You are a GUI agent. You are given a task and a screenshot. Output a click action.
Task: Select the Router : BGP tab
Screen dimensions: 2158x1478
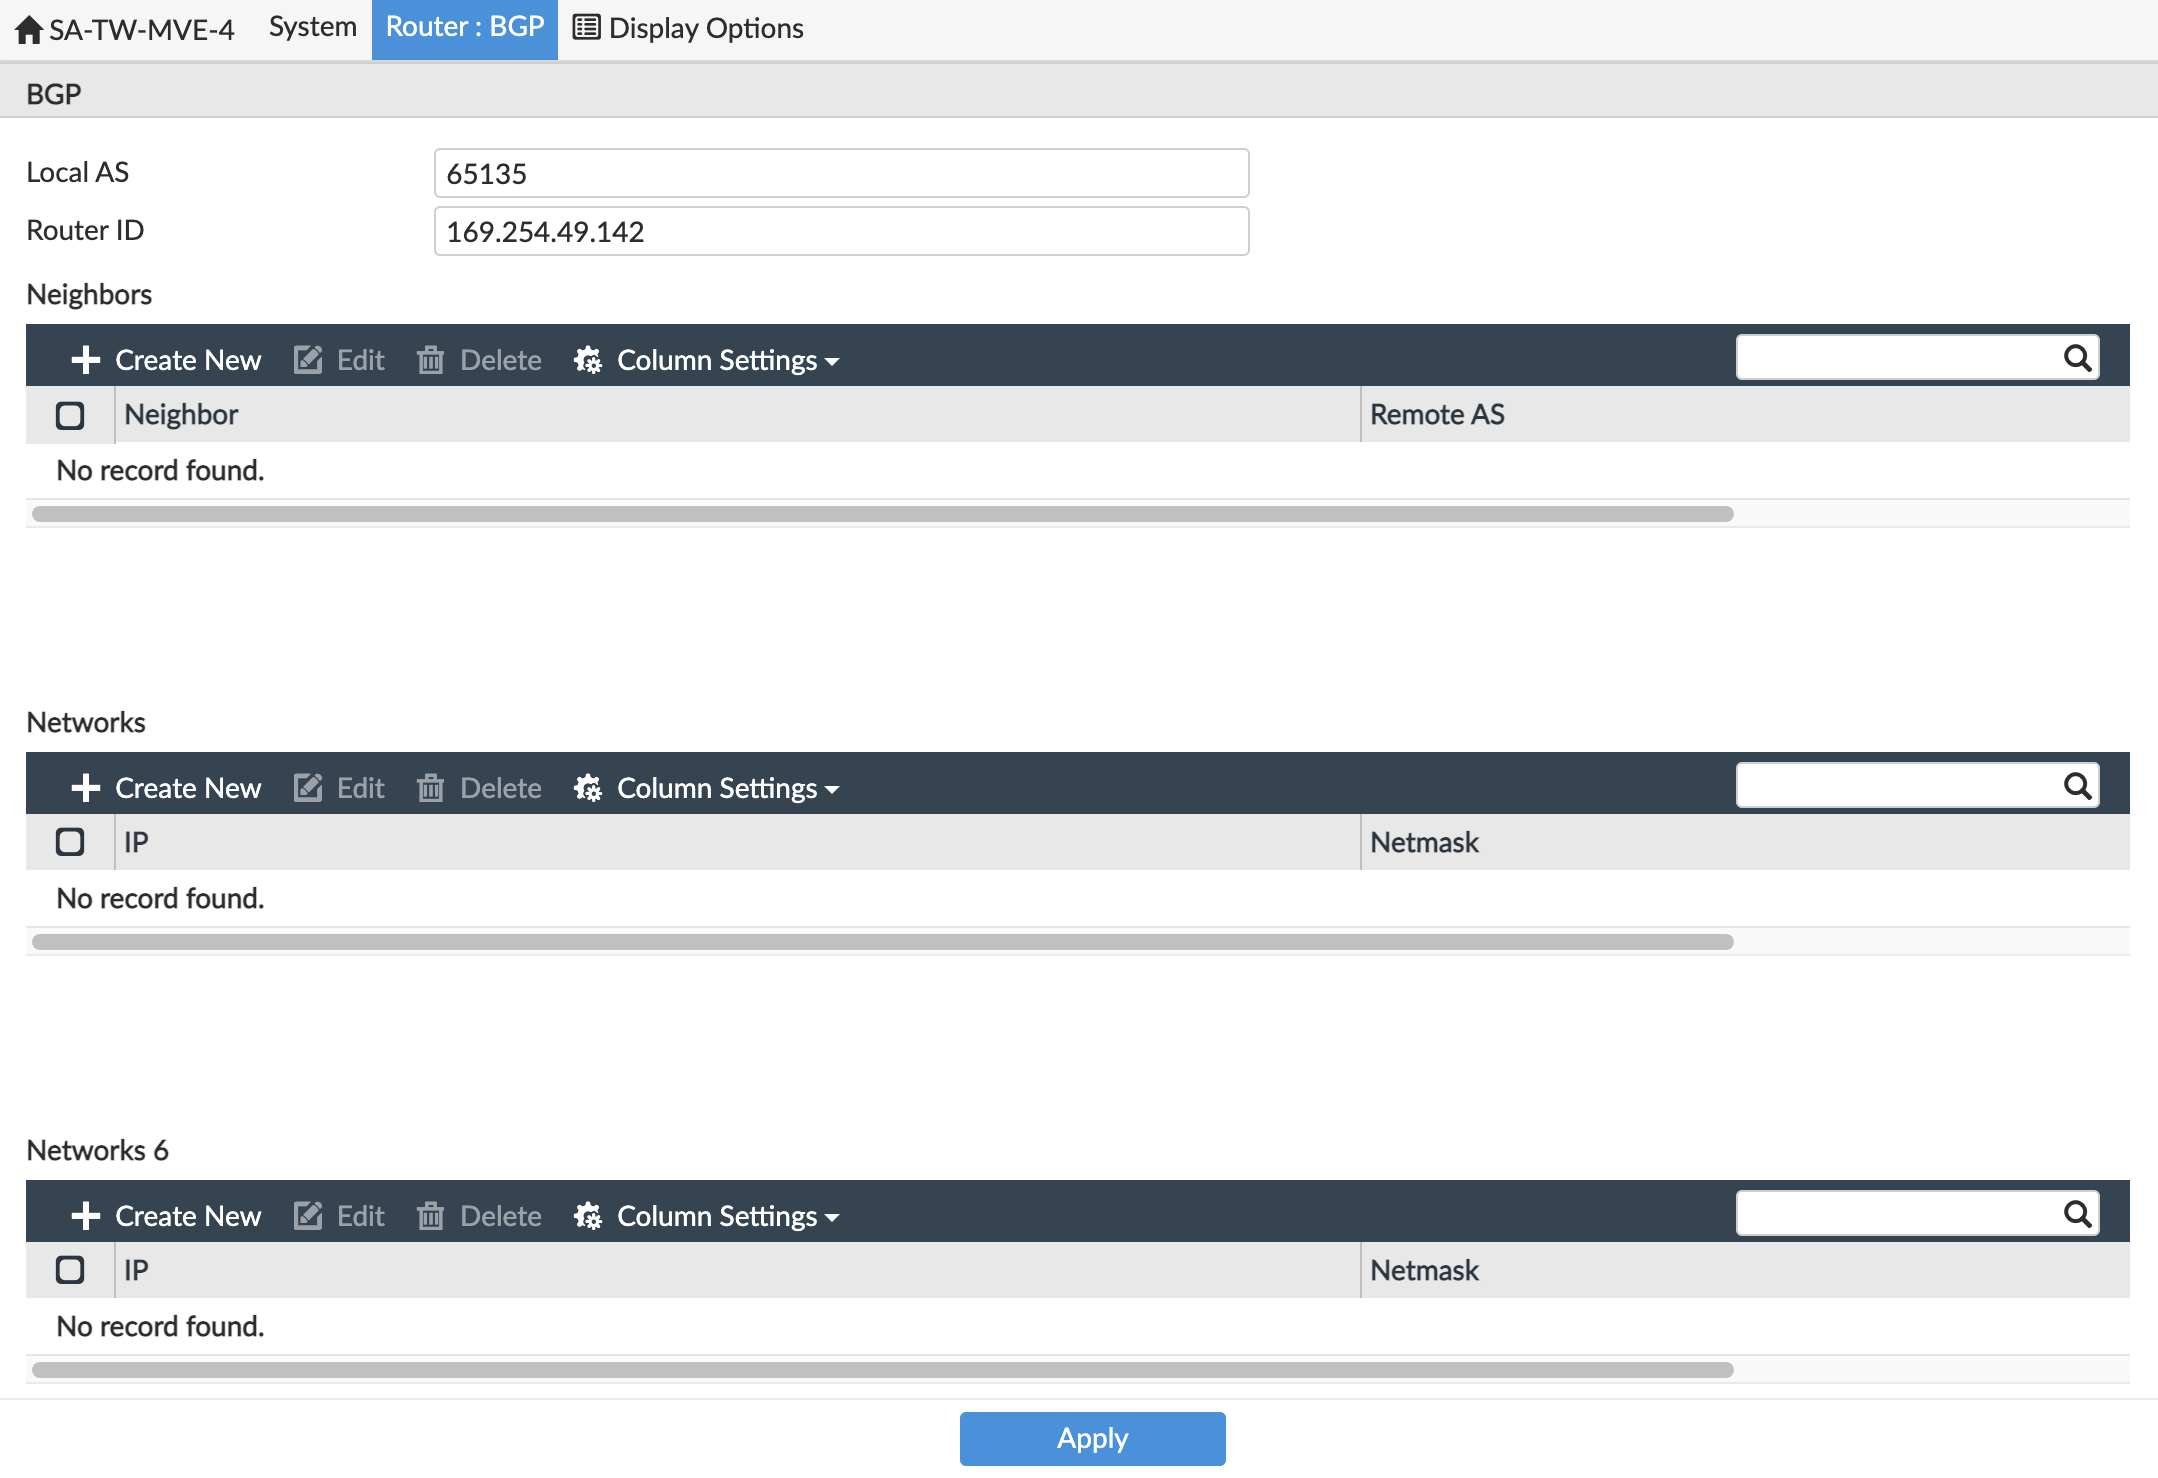[x=465, y=27]
